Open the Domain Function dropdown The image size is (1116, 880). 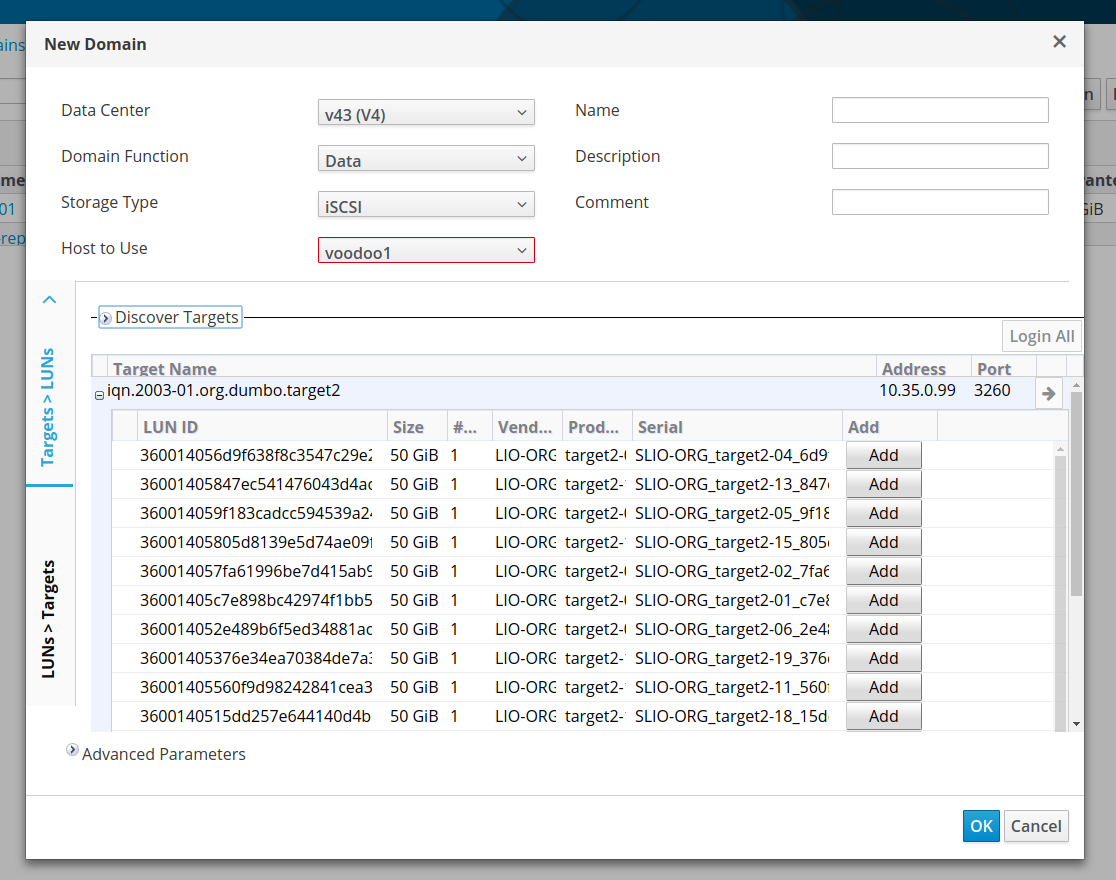[425, 159]
